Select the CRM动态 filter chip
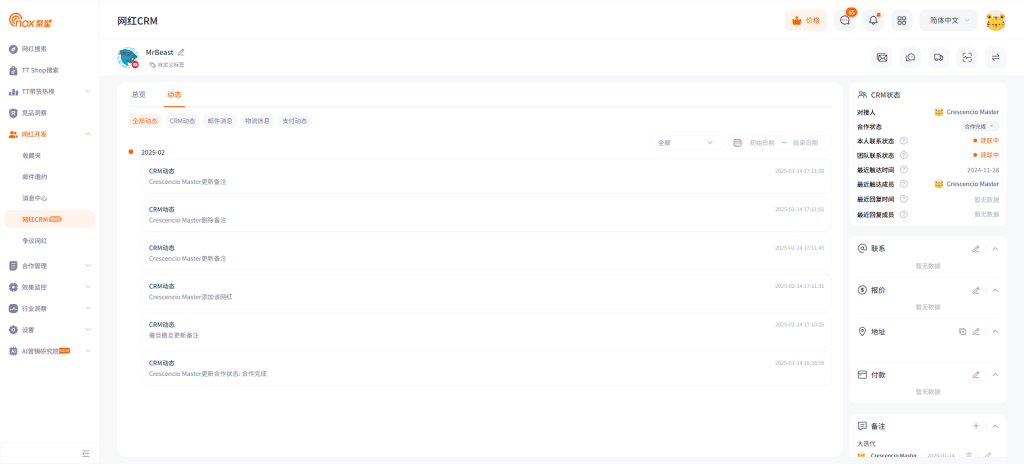Viewport: 1024px width, 464px height. (x=182, y=121)
